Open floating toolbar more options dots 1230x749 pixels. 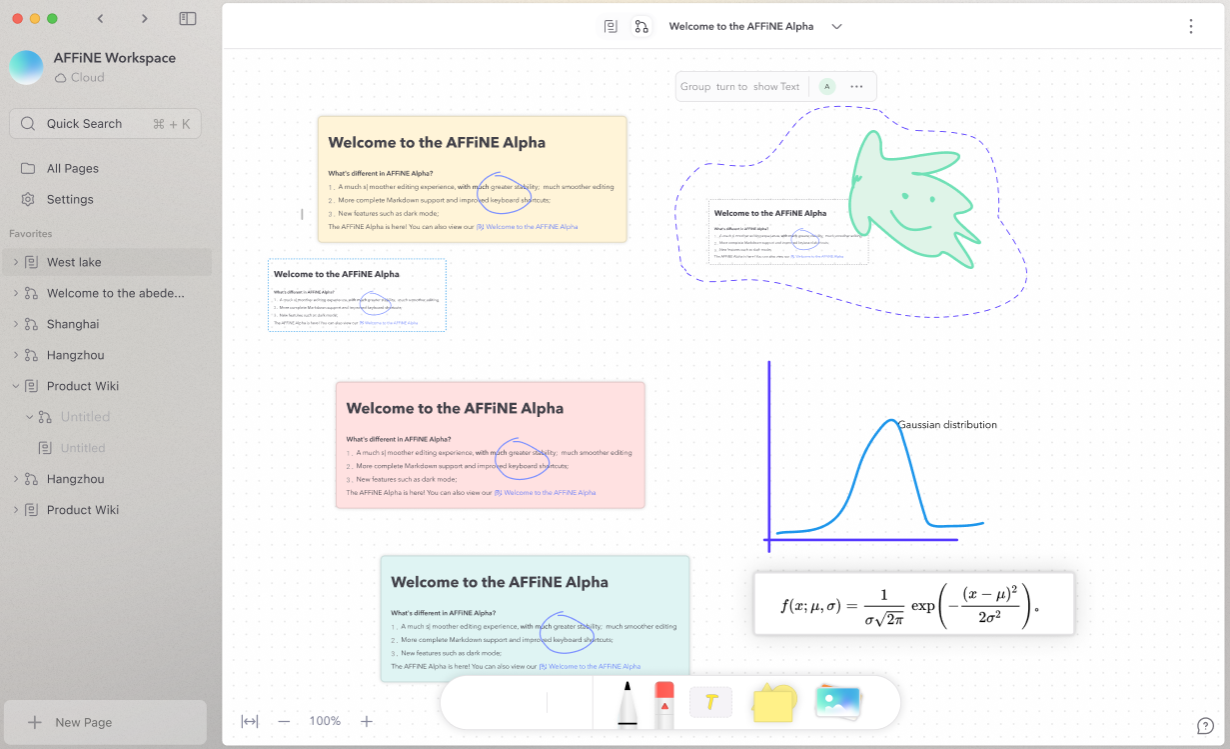[856, 87]
